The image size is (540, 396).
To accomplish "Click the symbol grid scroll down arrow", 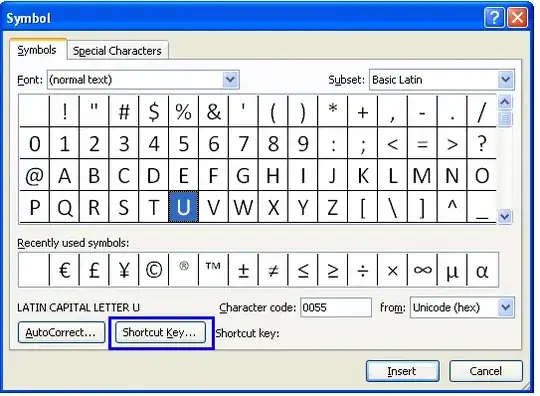I will [505, 216].
